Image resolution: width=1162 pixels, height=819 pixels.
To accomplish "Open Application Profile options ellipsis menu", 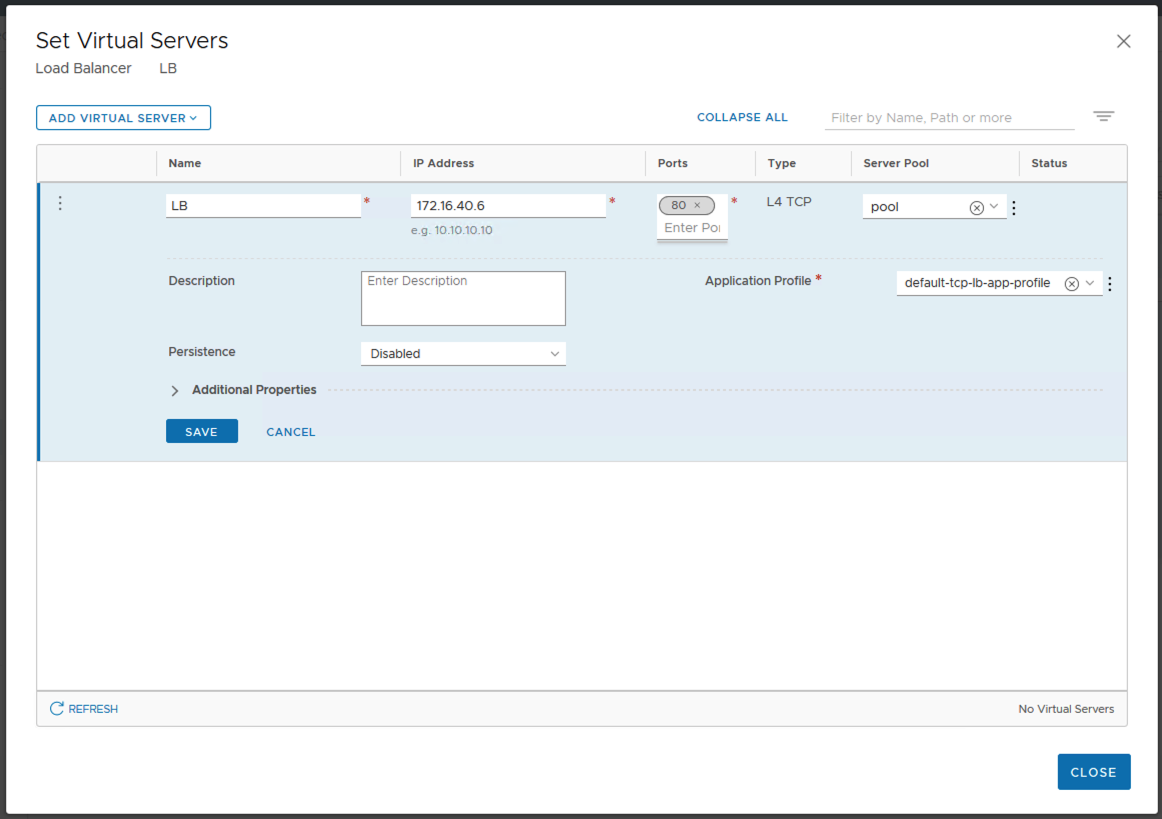I will pos(1109,284).
